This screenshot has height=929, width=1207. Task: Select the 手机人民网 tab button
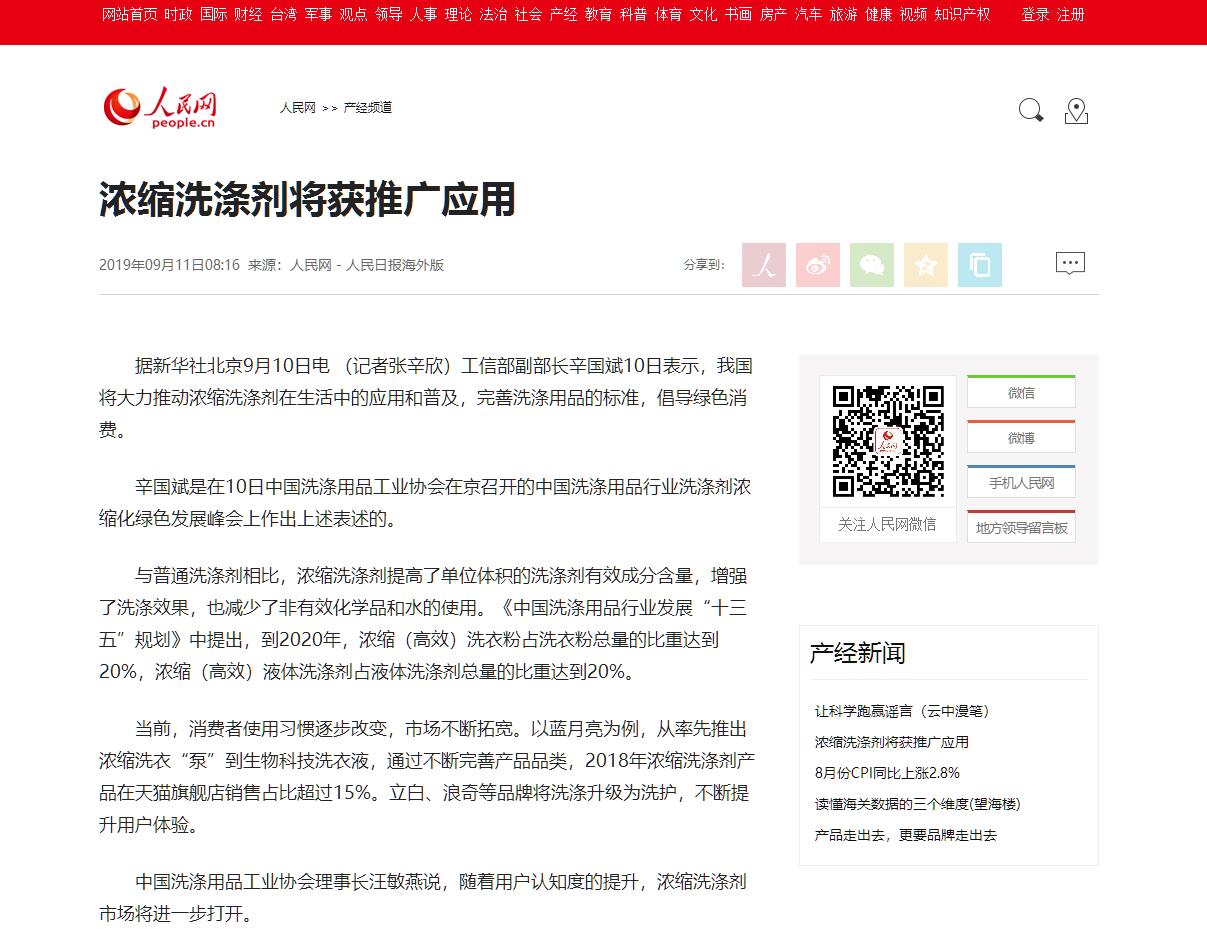coord(1021,483)
